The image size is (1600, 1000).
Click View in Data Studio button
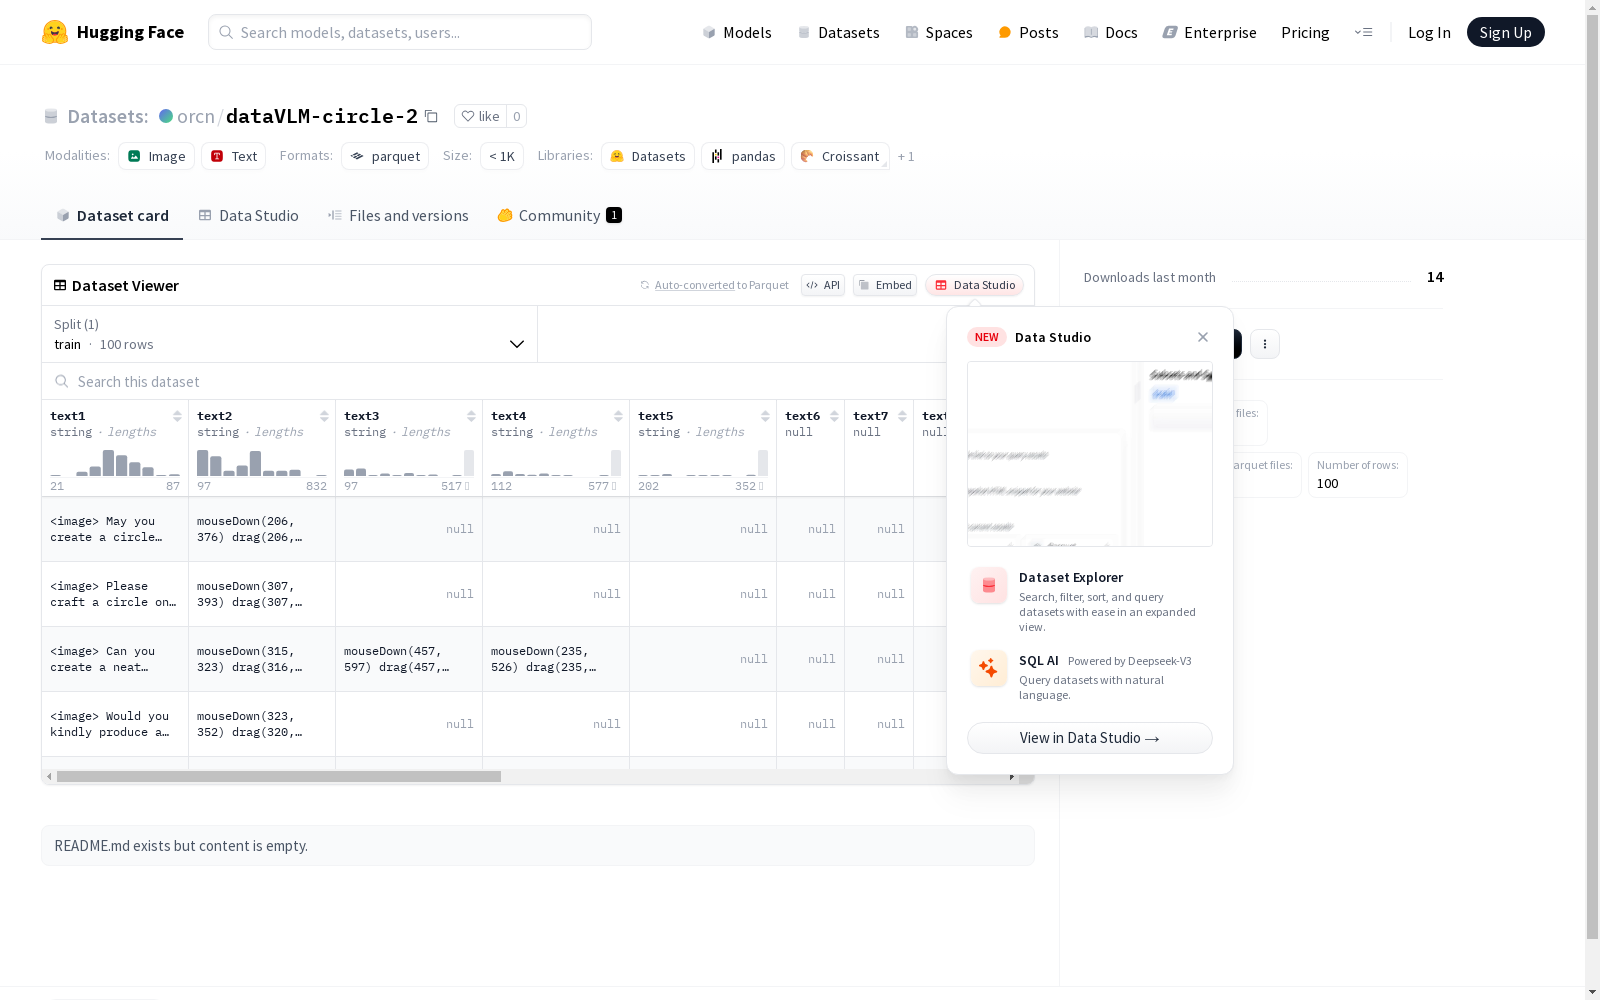[x=1090, y=738]
